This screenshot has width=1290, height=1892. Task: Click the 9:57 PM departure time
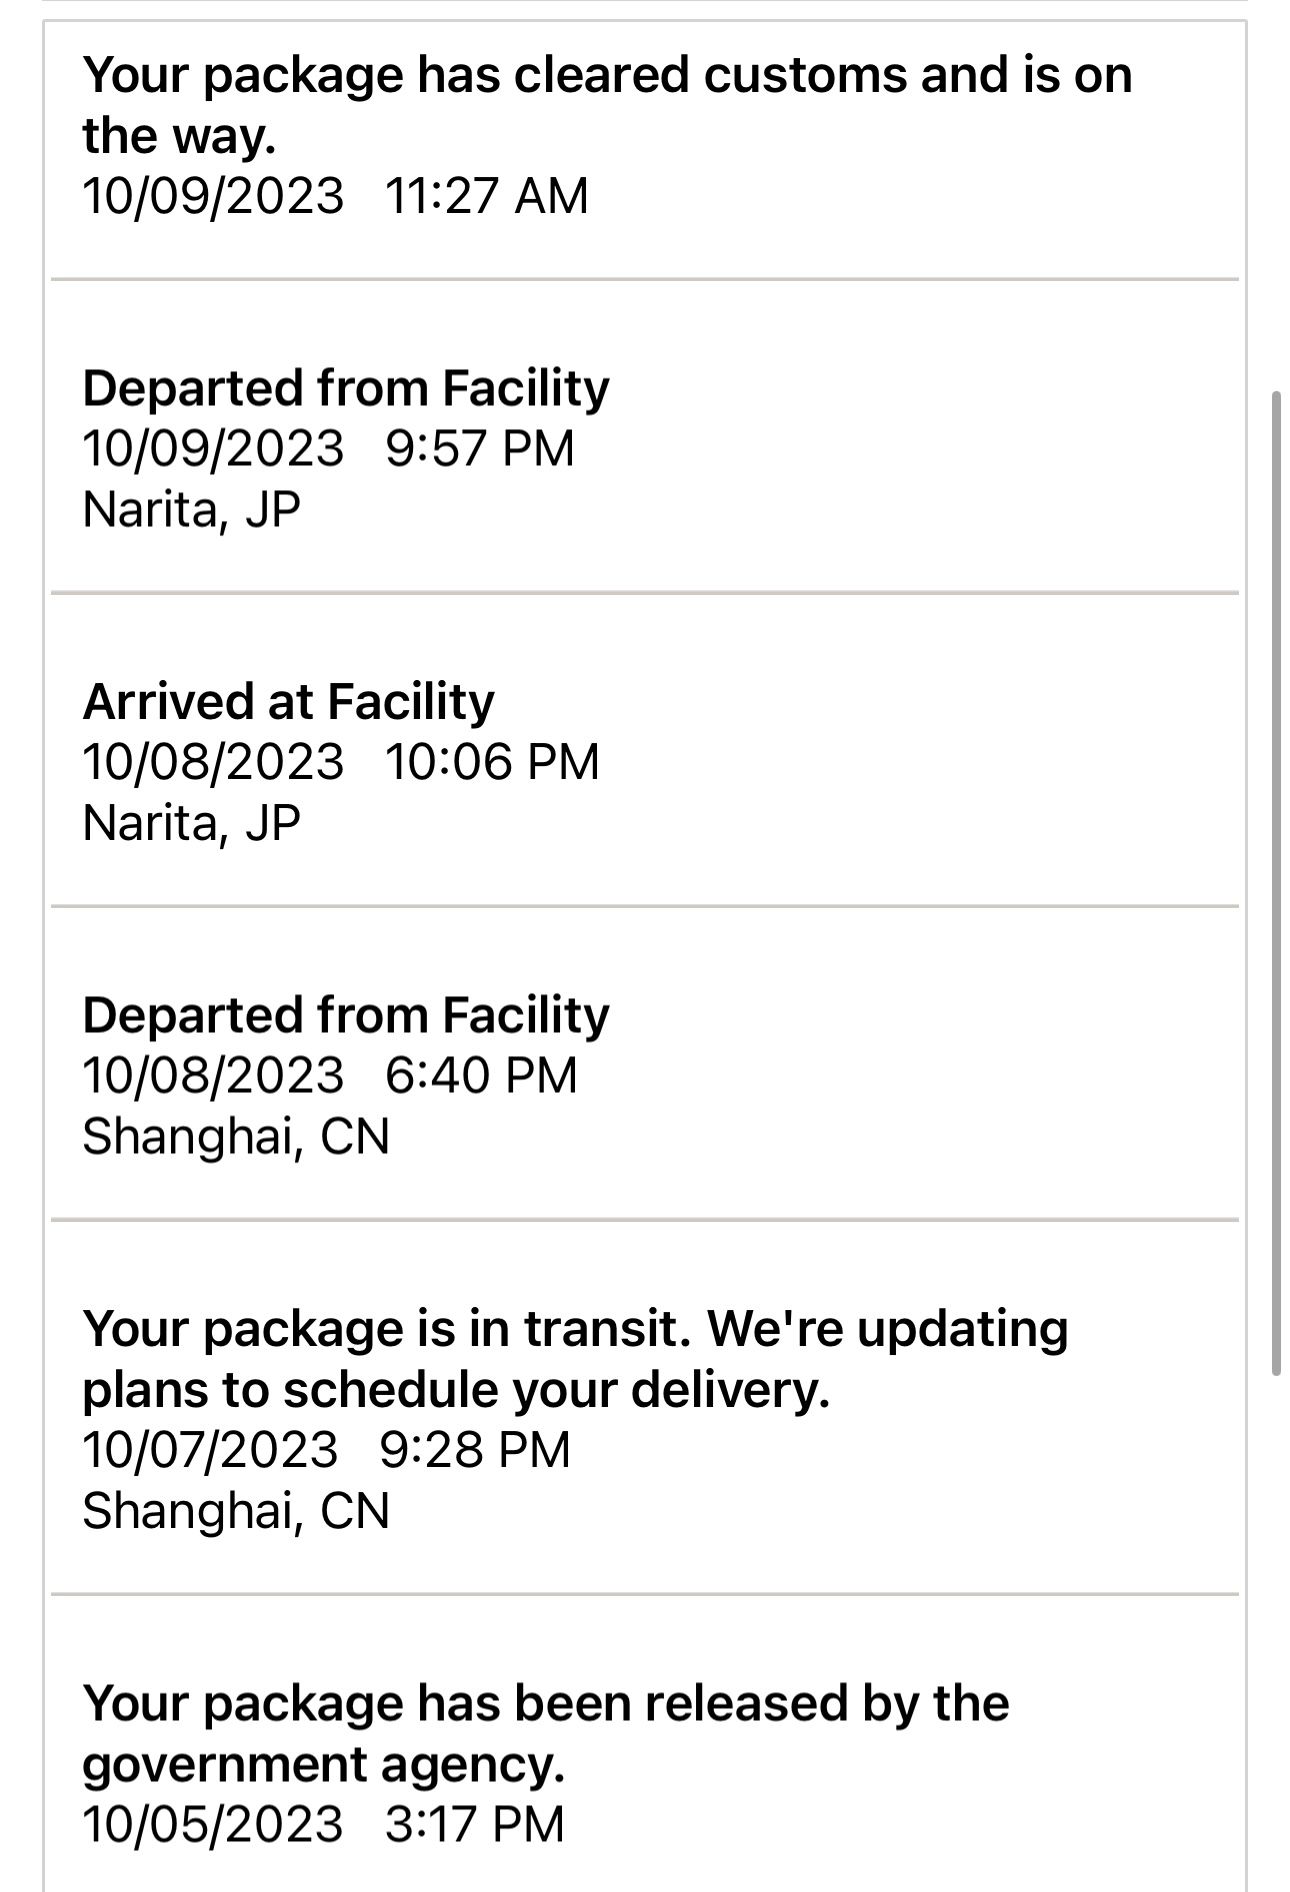(x=480, y=448)
